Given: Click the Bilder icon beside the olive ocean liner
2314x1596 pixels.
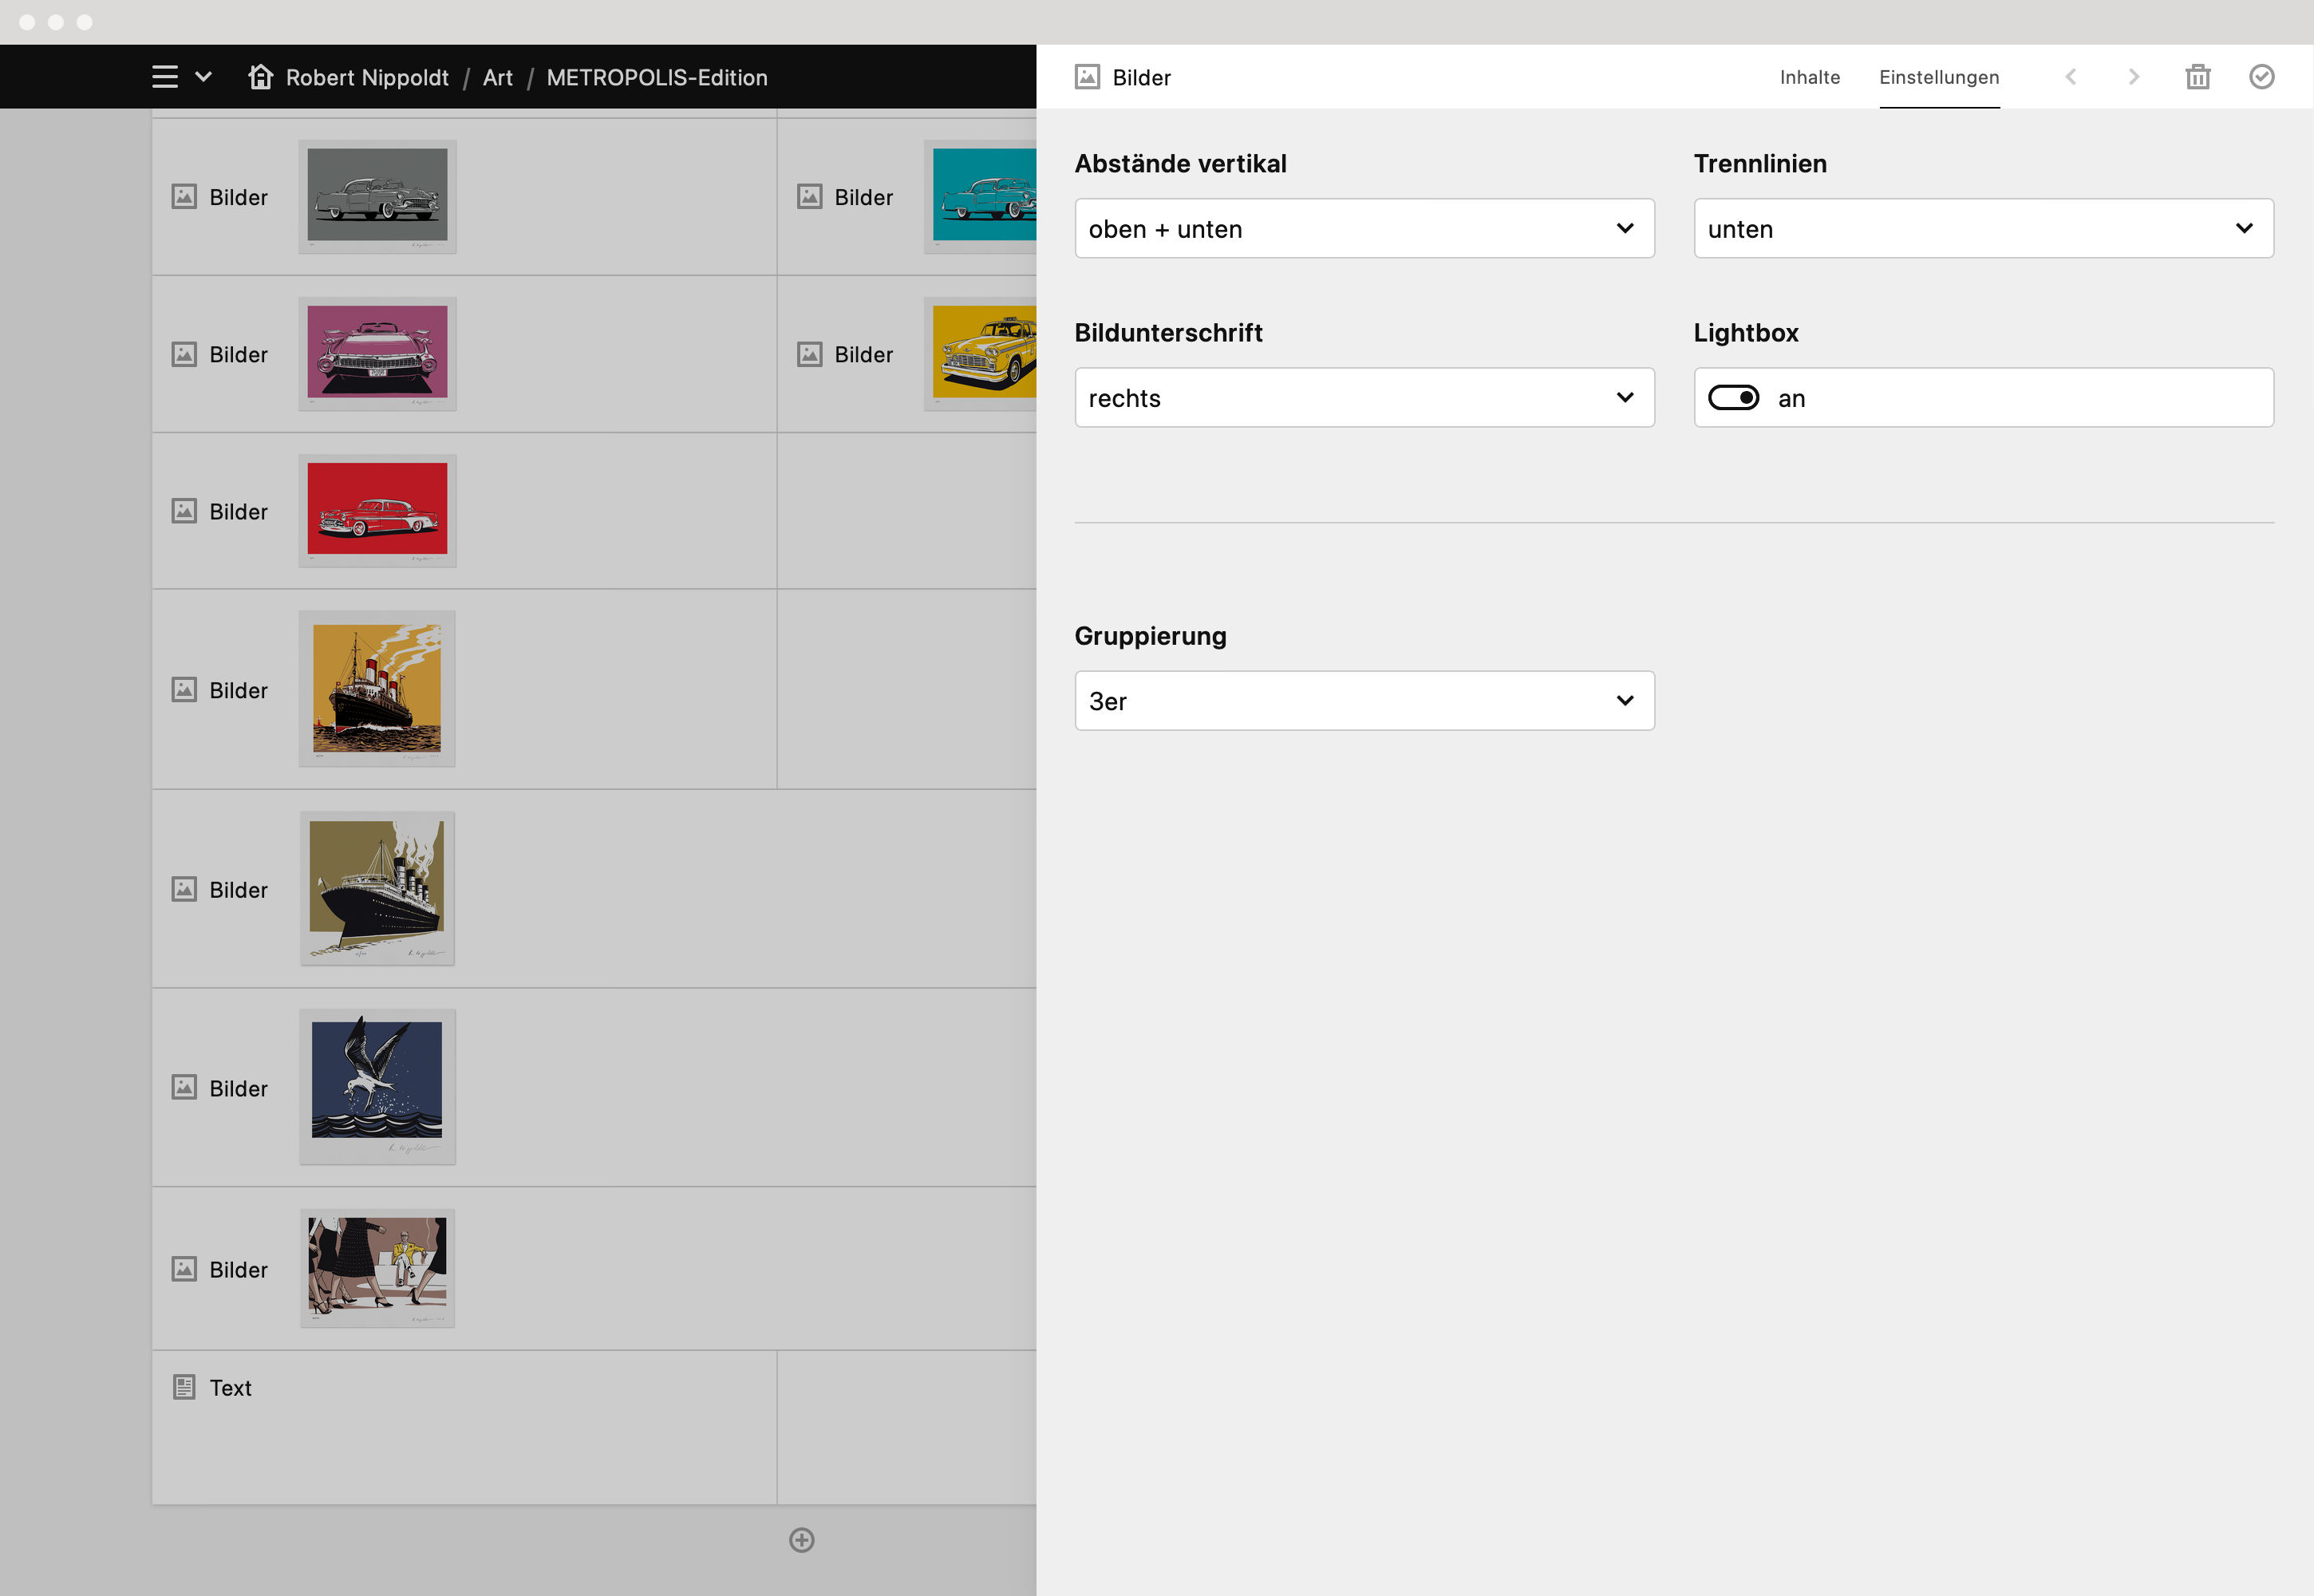Looking at the screenshot, I should pos(184,889).
